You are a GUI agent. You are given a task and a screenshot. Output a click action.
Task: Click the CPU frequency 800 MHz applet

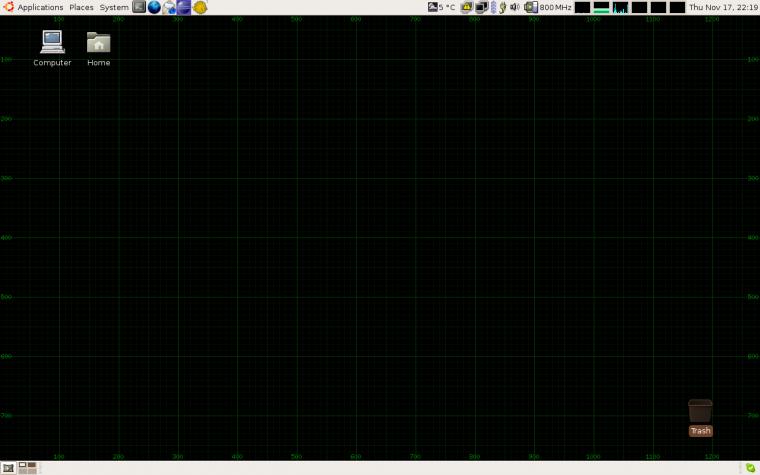click(548, 7)
